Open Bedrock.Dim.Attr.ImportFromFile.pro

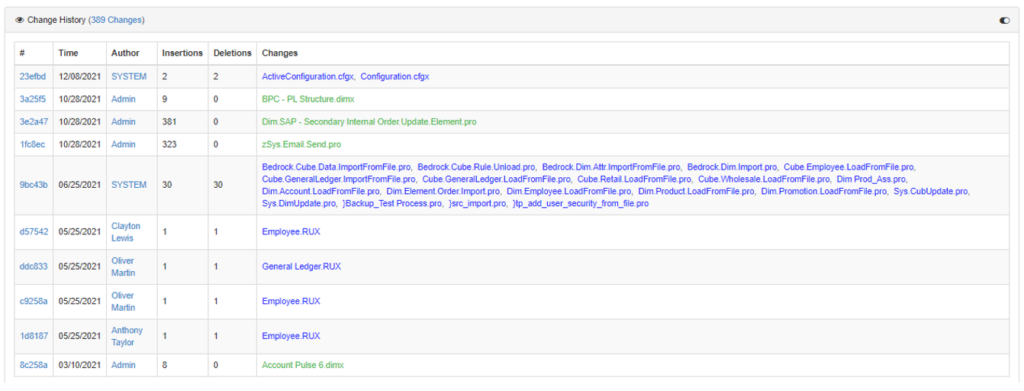click(611, 166)
